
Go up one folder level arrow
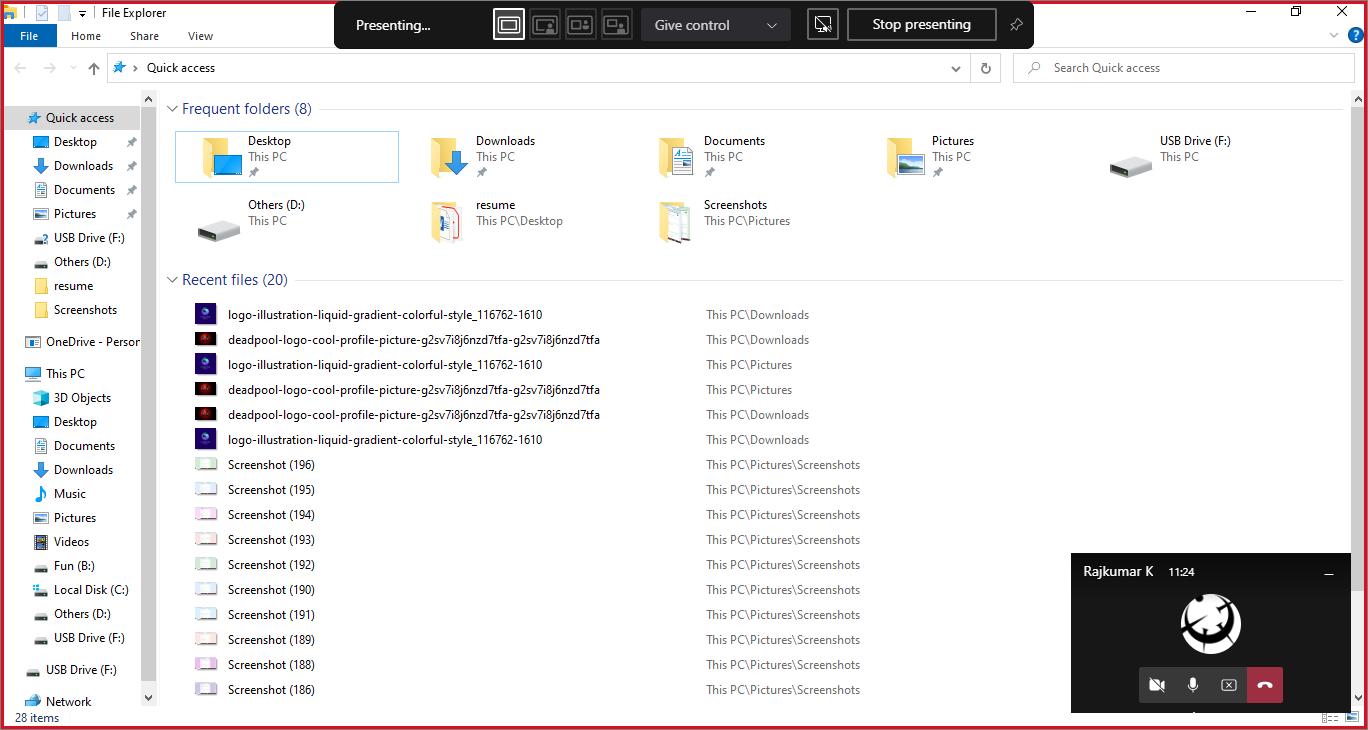[94, 68]
